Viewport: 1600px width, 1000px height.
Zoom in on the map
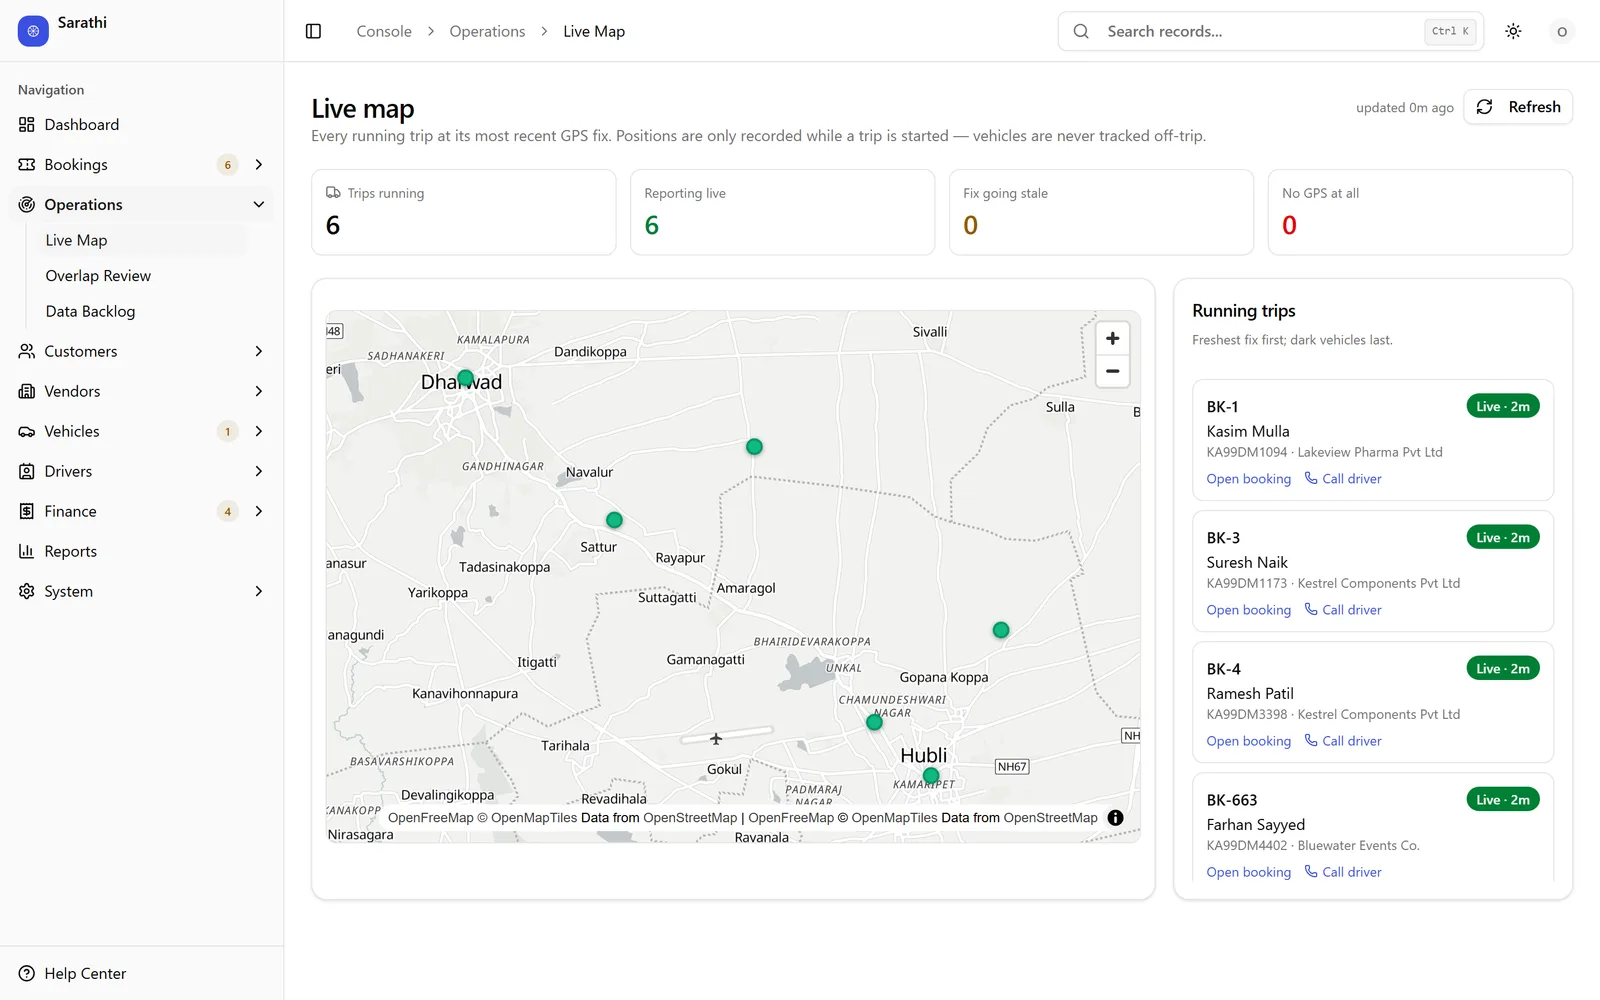[x=1112, y=339]
